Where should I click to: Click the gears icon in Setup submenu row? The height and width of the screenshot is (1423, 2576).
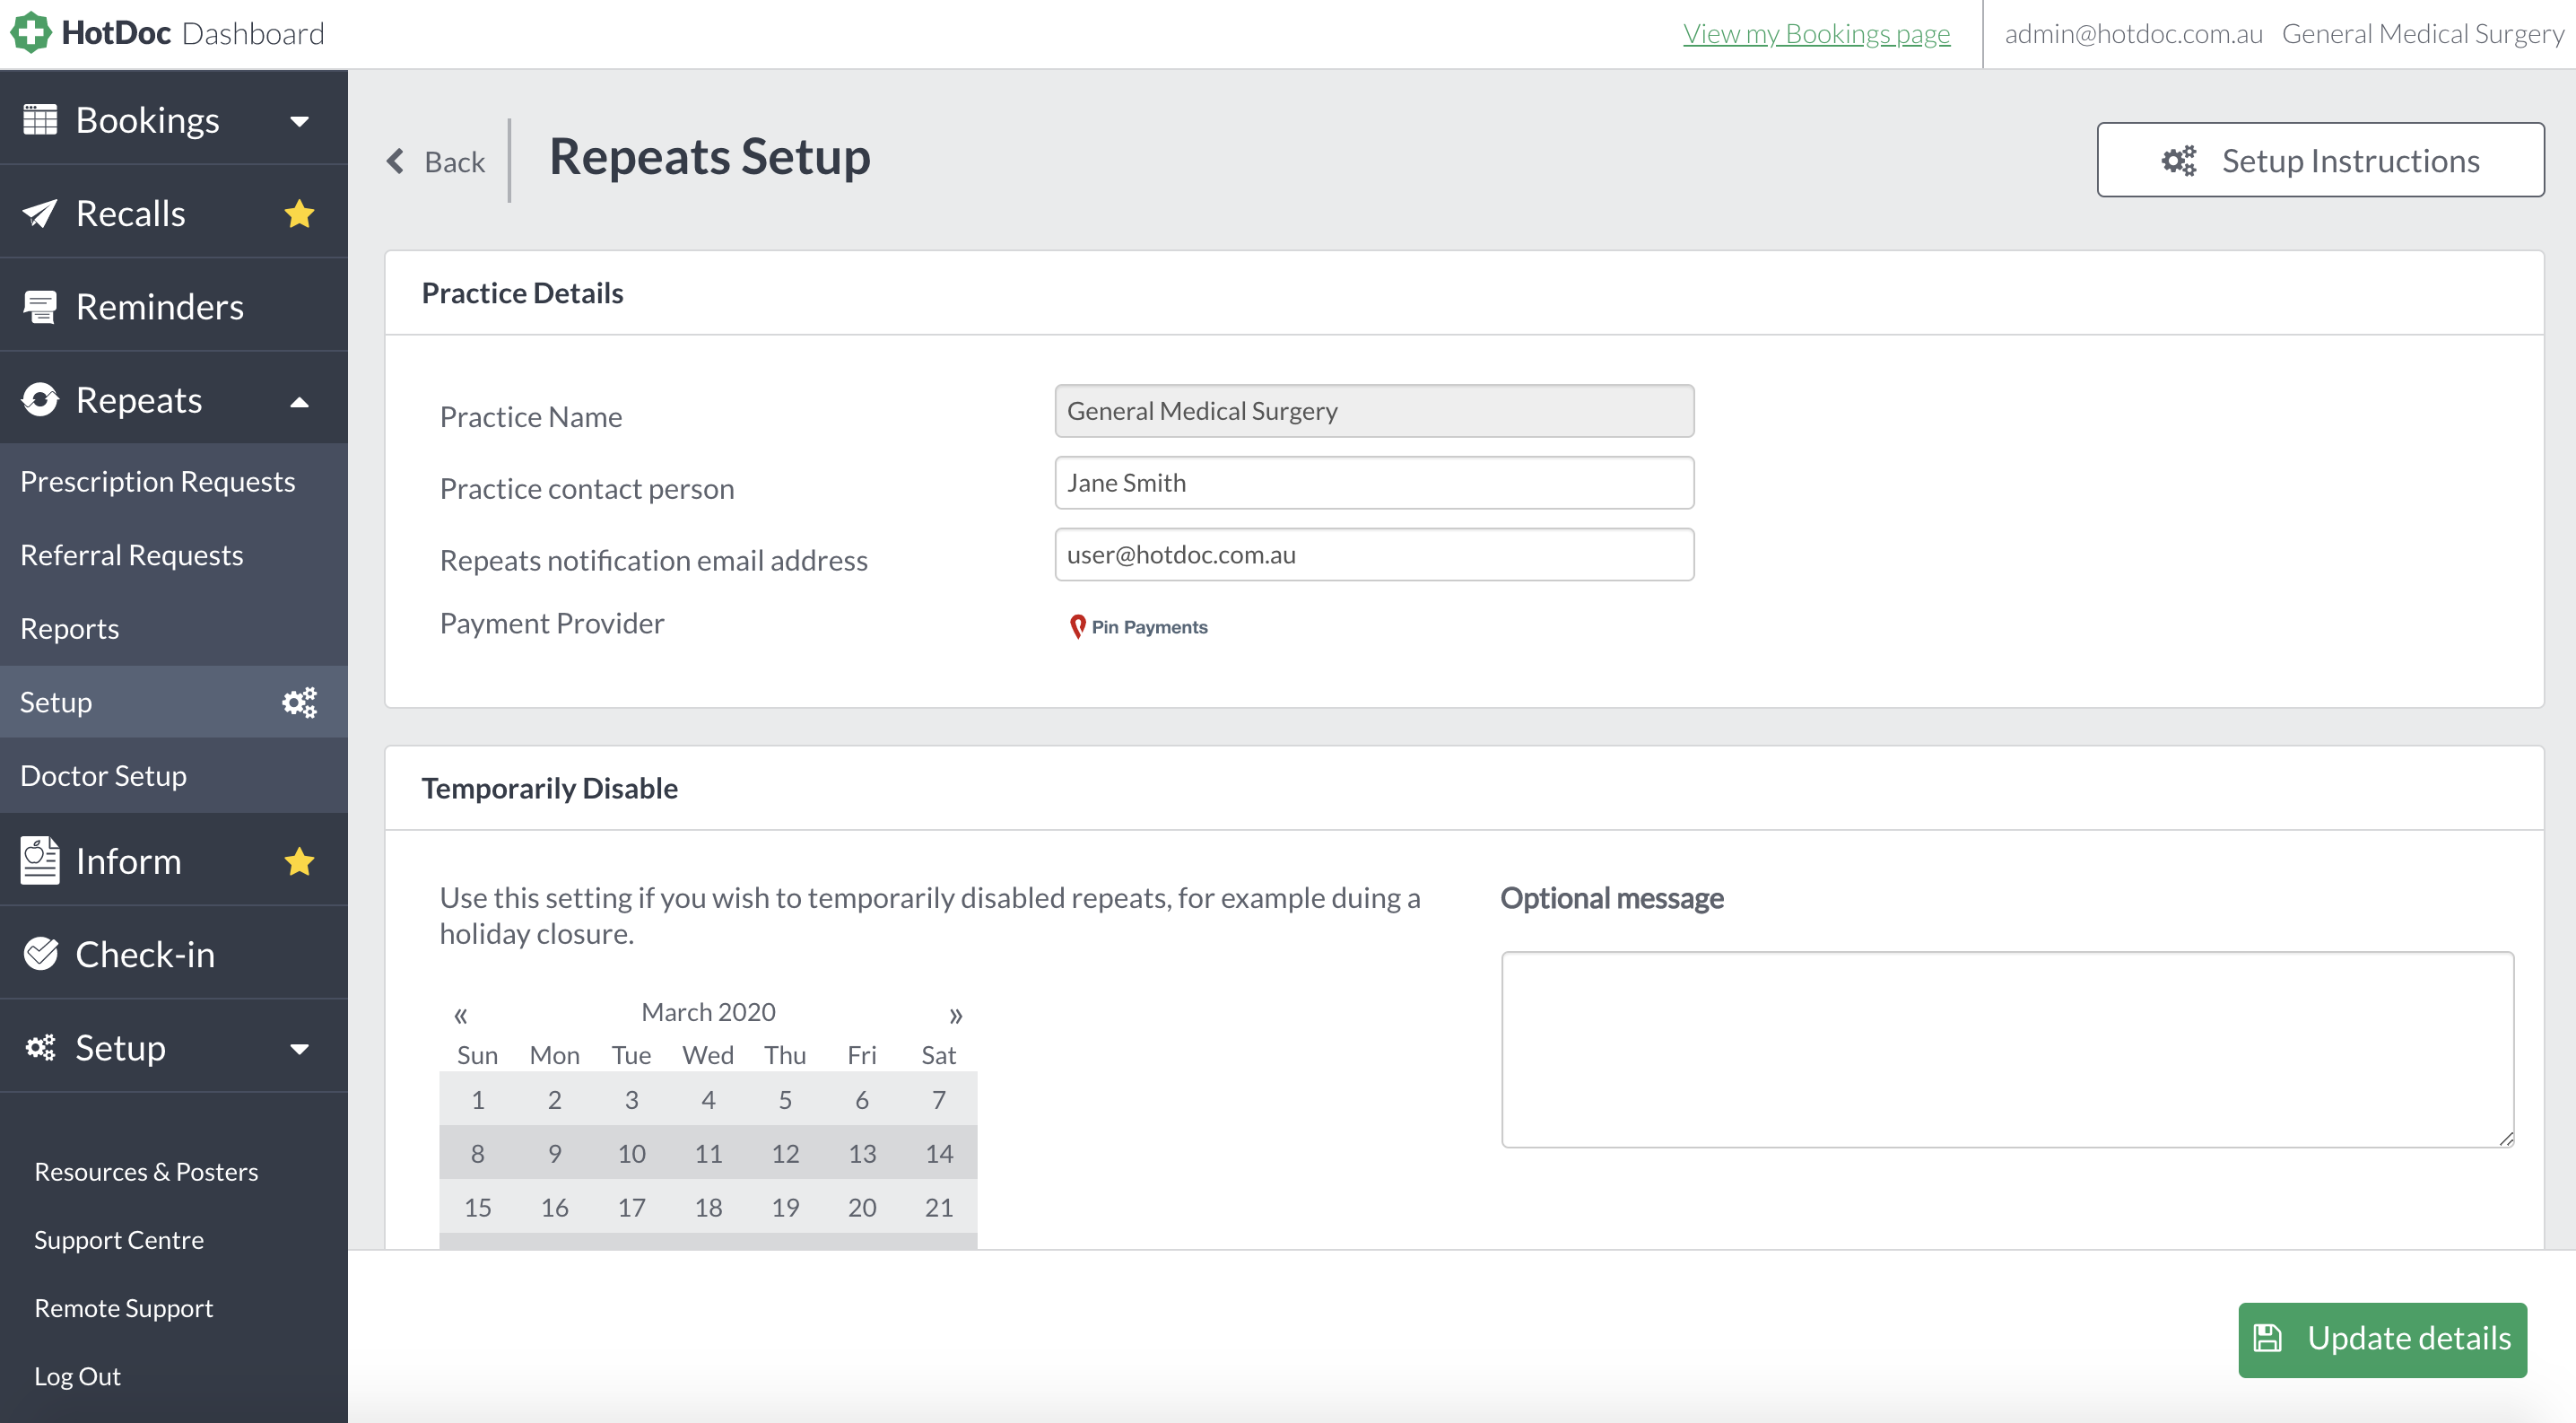pyautogui.click(x=299, y=702)
